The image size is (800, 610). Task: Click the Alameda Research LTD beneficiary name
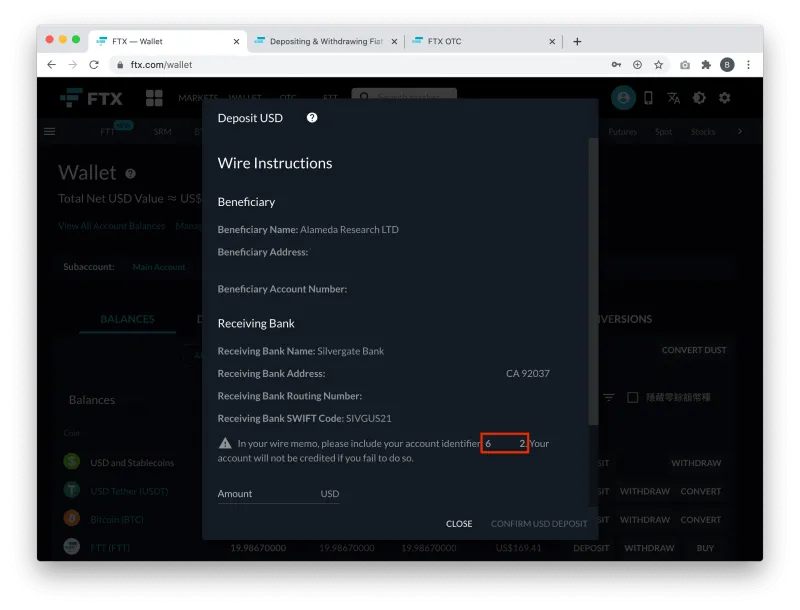349,230
